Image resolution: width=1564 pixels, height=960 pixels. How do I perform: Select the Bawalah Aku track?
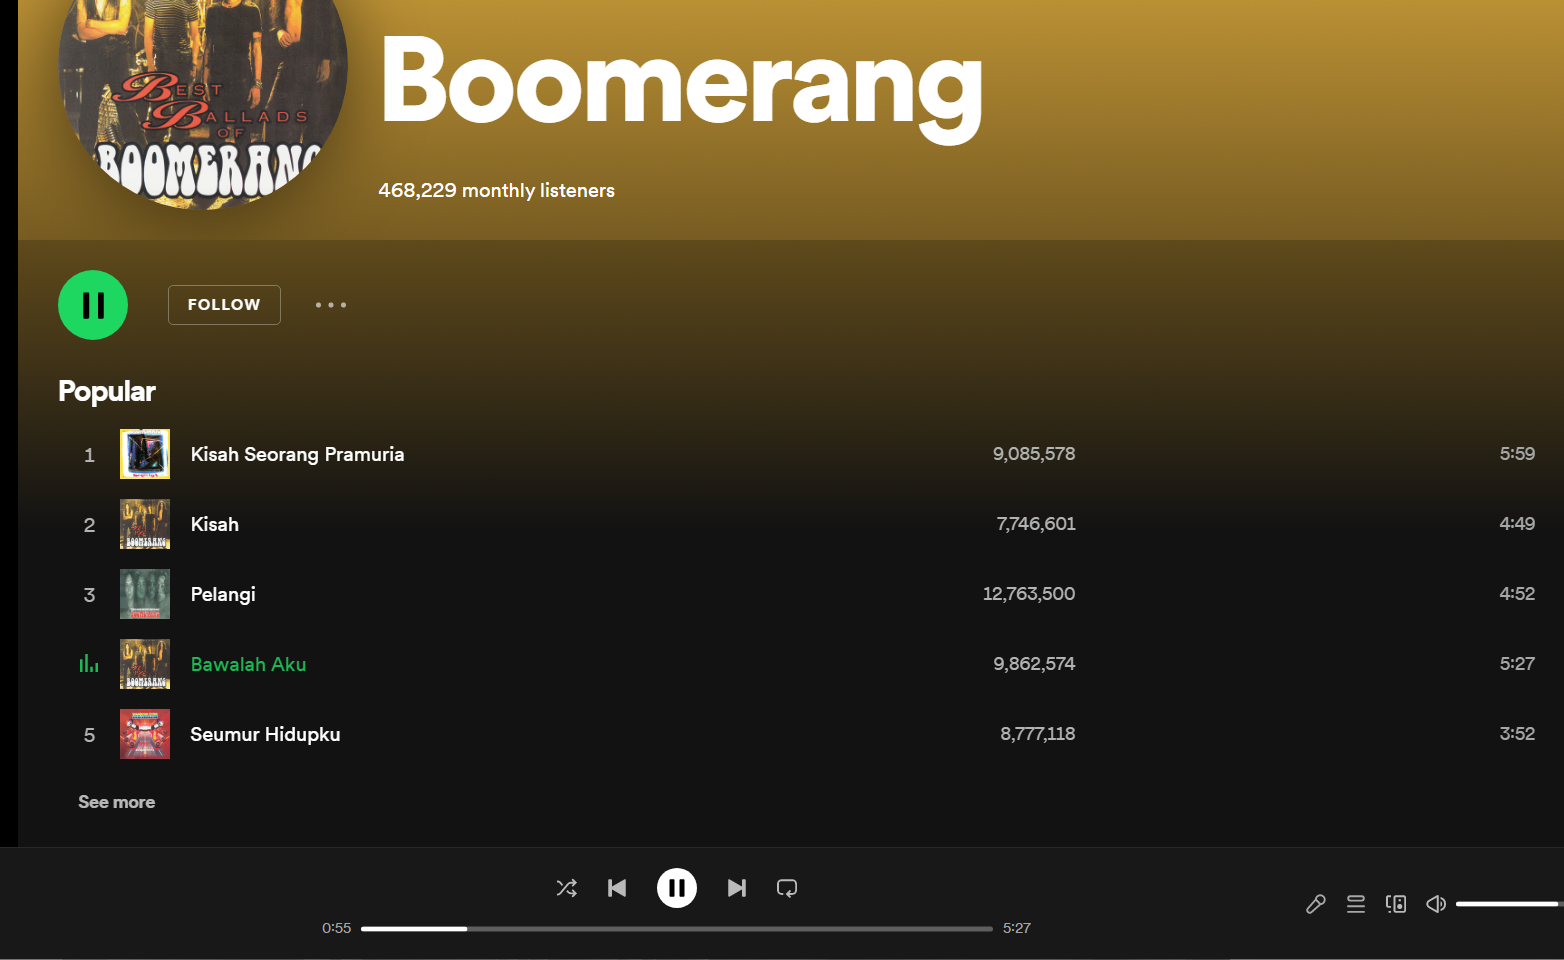(x=248, y=664)
